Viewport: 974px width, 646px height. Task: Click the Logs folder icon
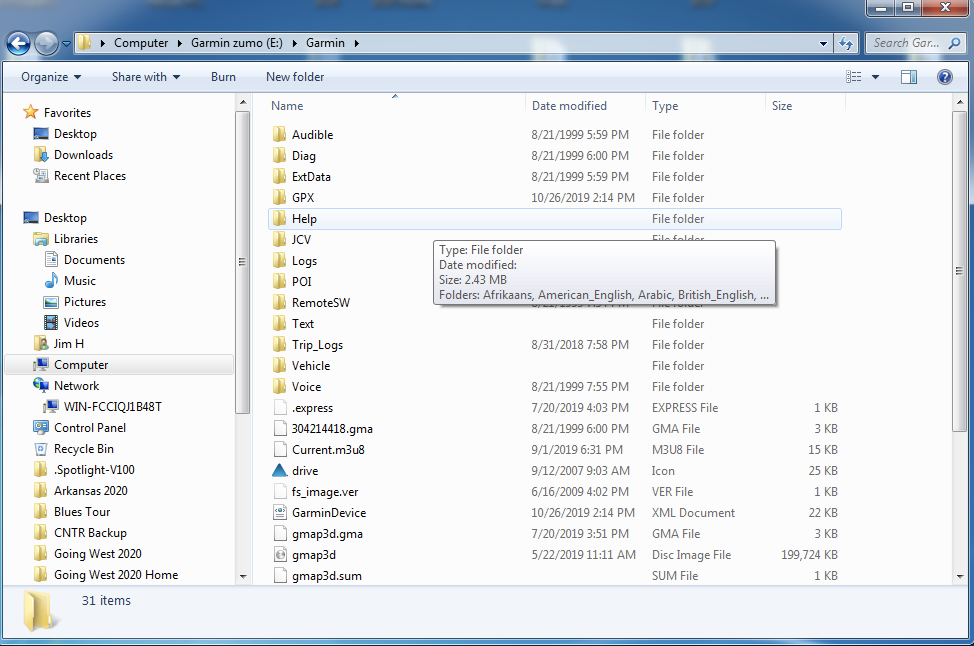click(x=280, y=261)
